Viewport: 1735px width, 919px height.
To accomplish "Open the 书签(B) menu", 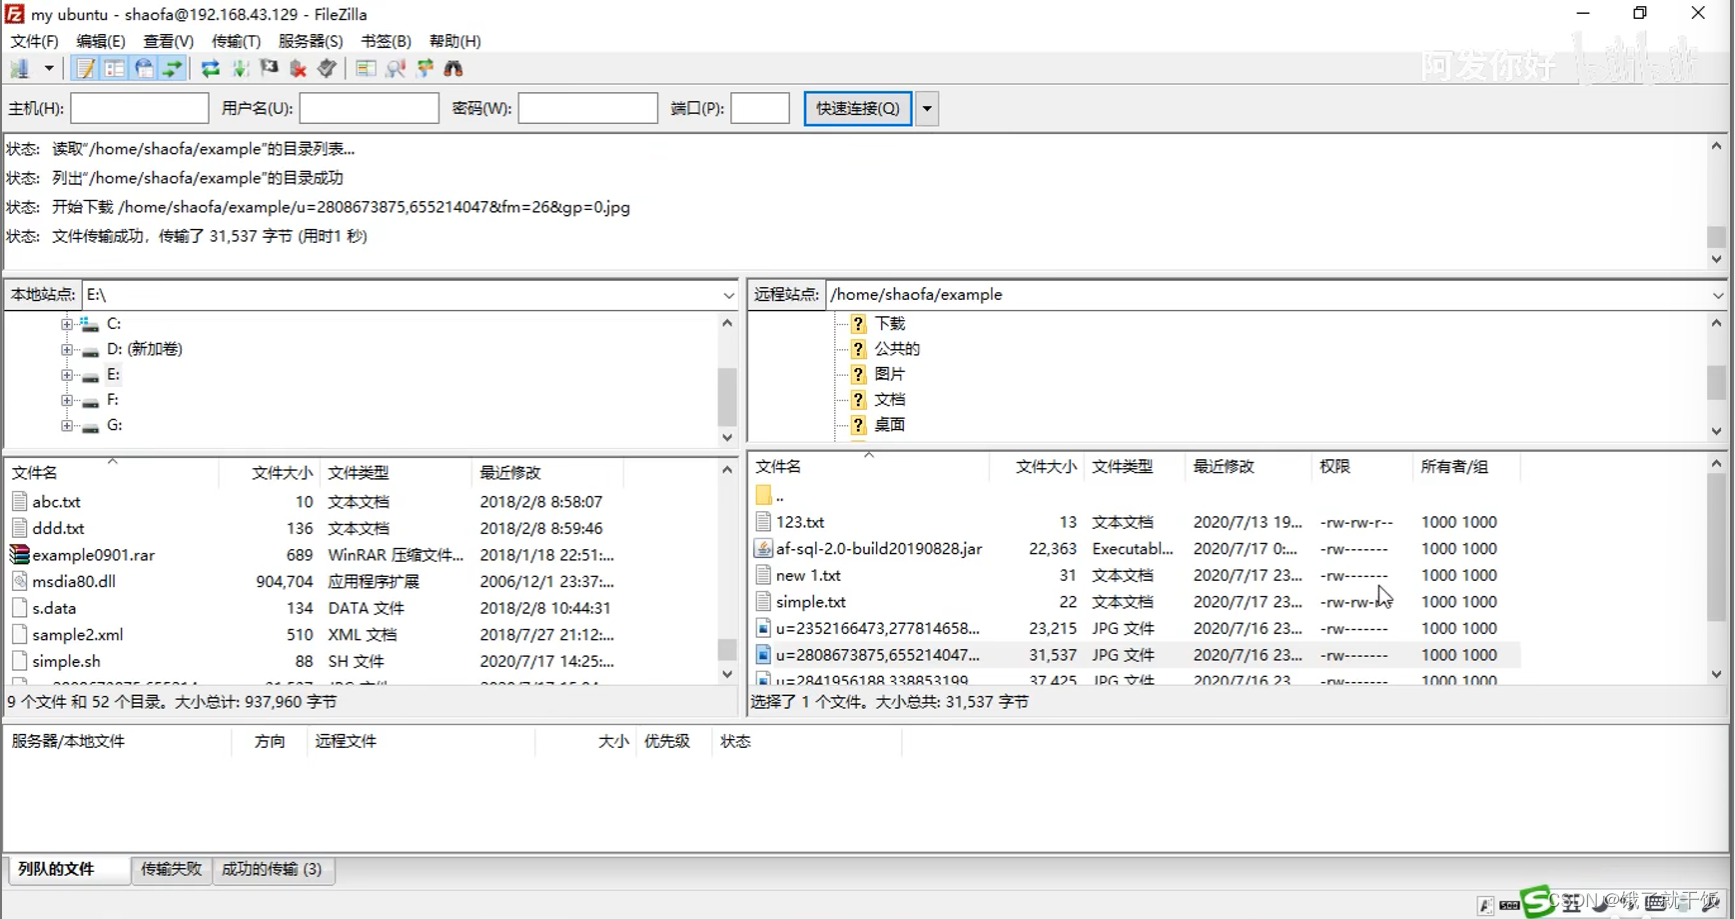I will (x=386, y=41).
